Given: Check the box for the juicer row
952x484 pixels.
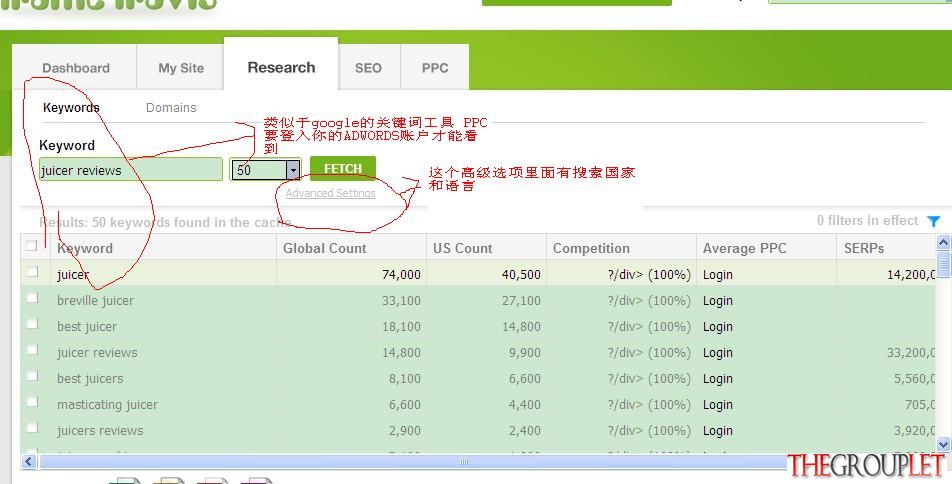Looking at the screenshot, I should pyautogui.click(x=32, y=271).
